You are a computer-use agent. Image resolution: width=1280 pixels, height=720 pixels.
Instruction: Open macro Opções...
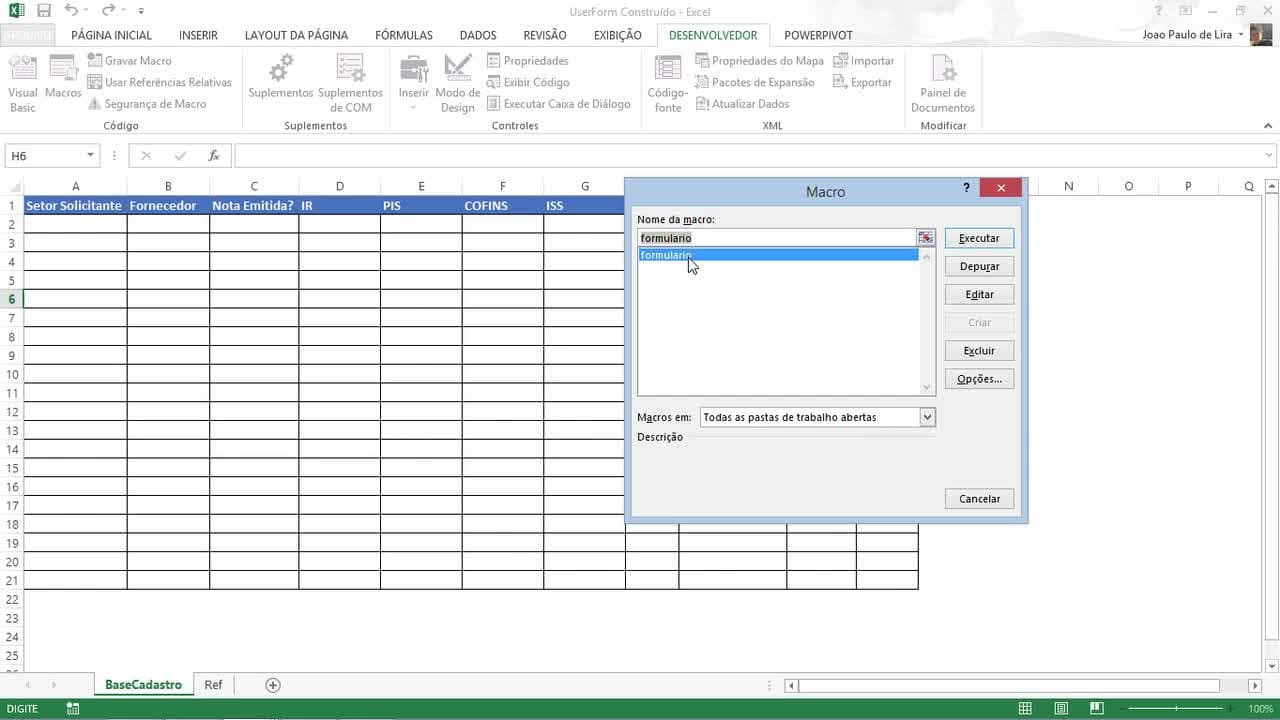979,378
